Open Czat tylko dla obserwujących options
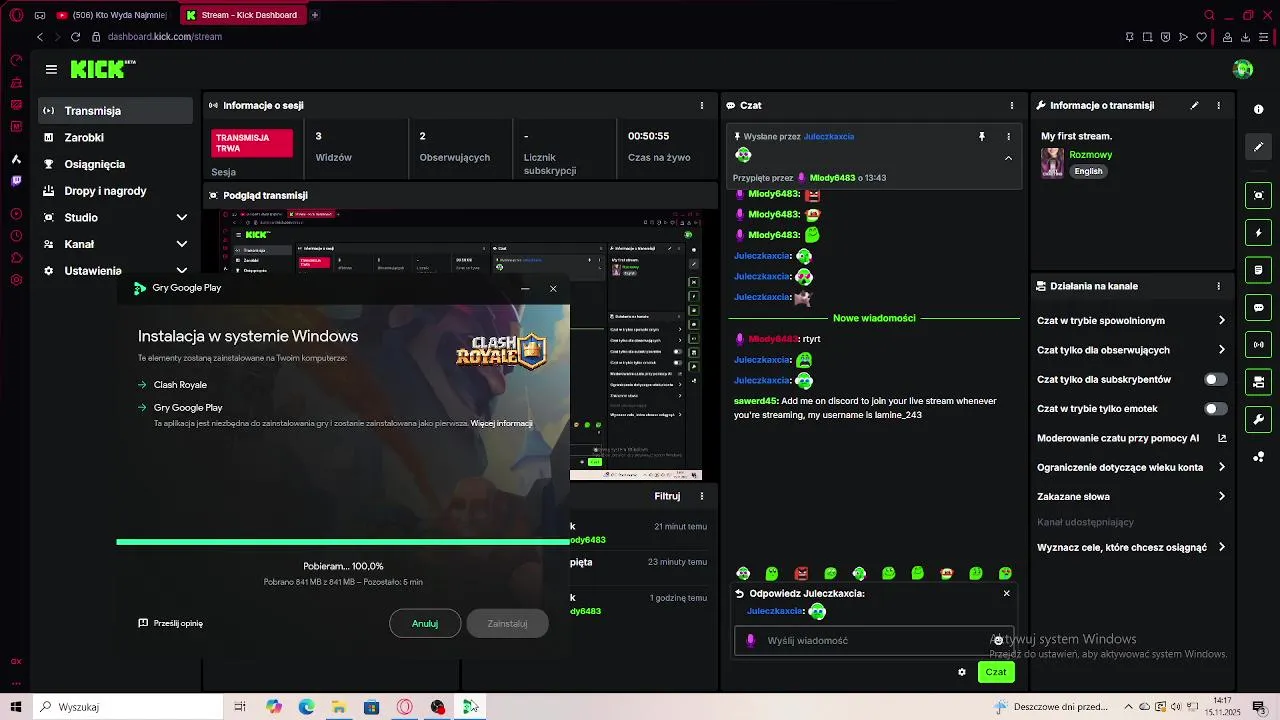1280x720 pixels. tap(1132, 350)
